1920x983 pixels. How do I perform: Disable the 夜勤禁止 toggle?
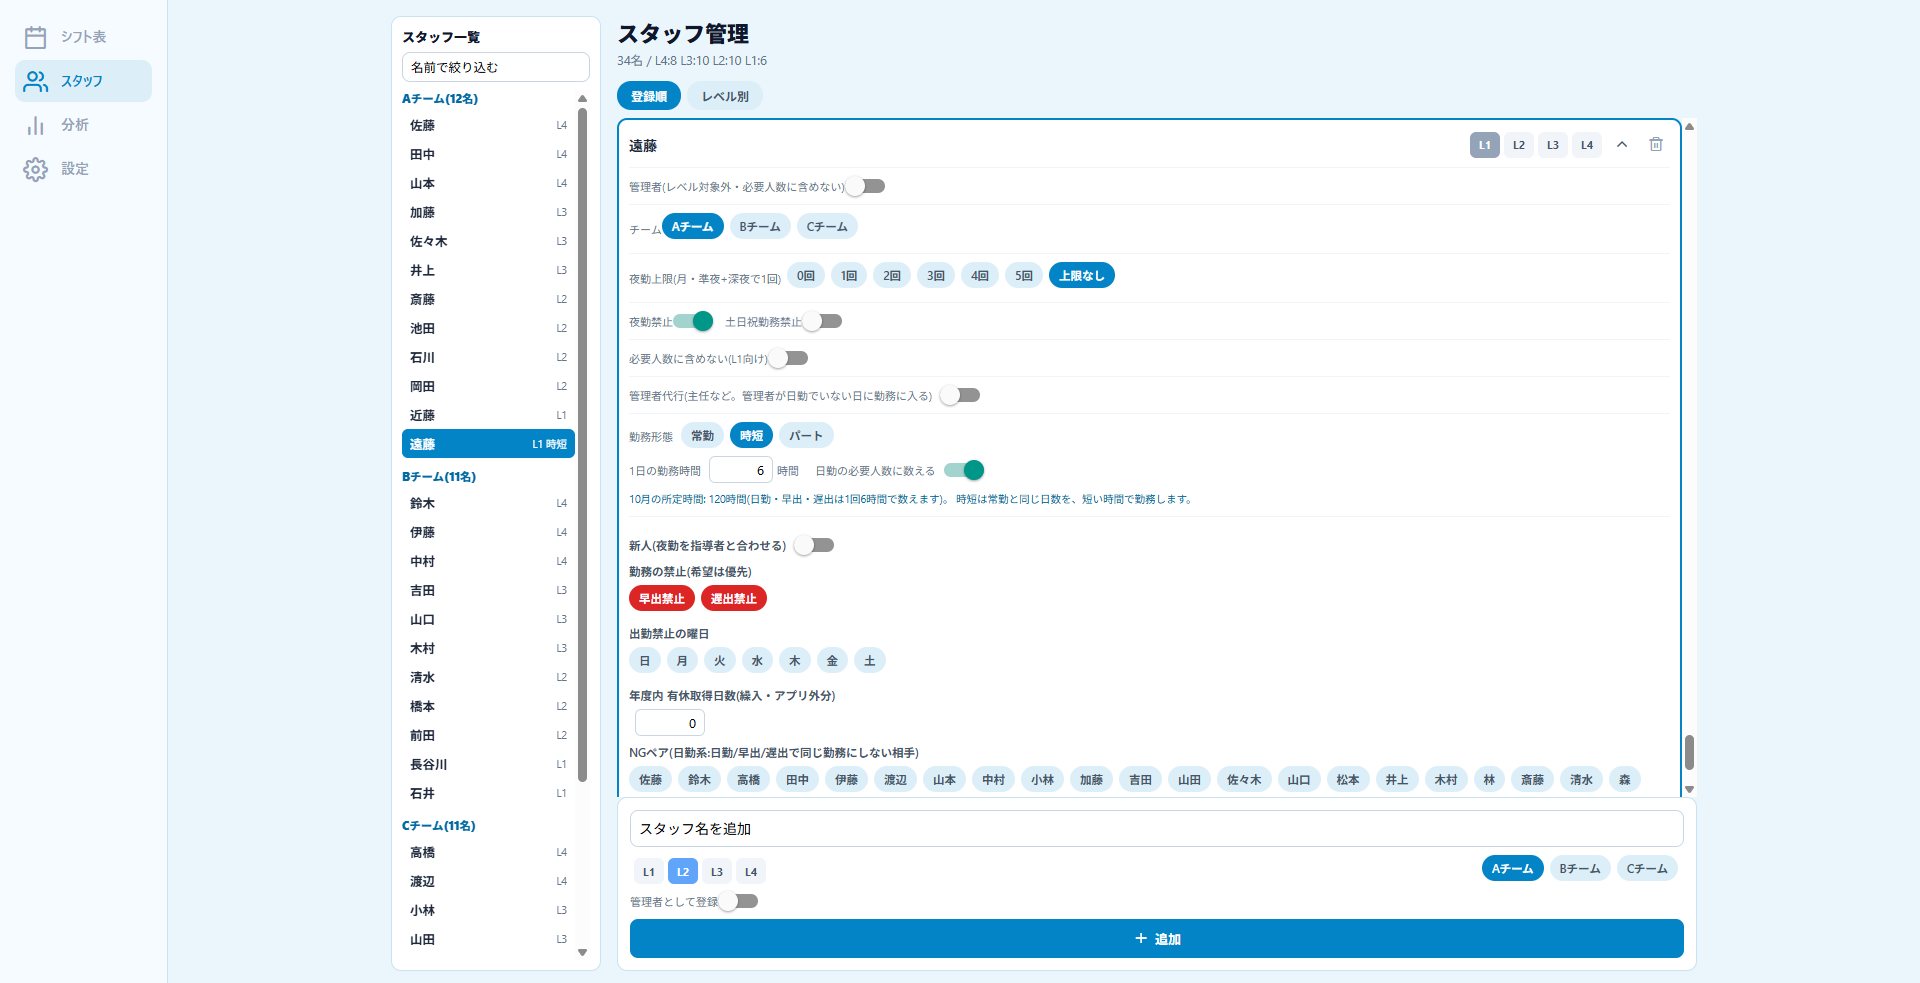point(693,321)
